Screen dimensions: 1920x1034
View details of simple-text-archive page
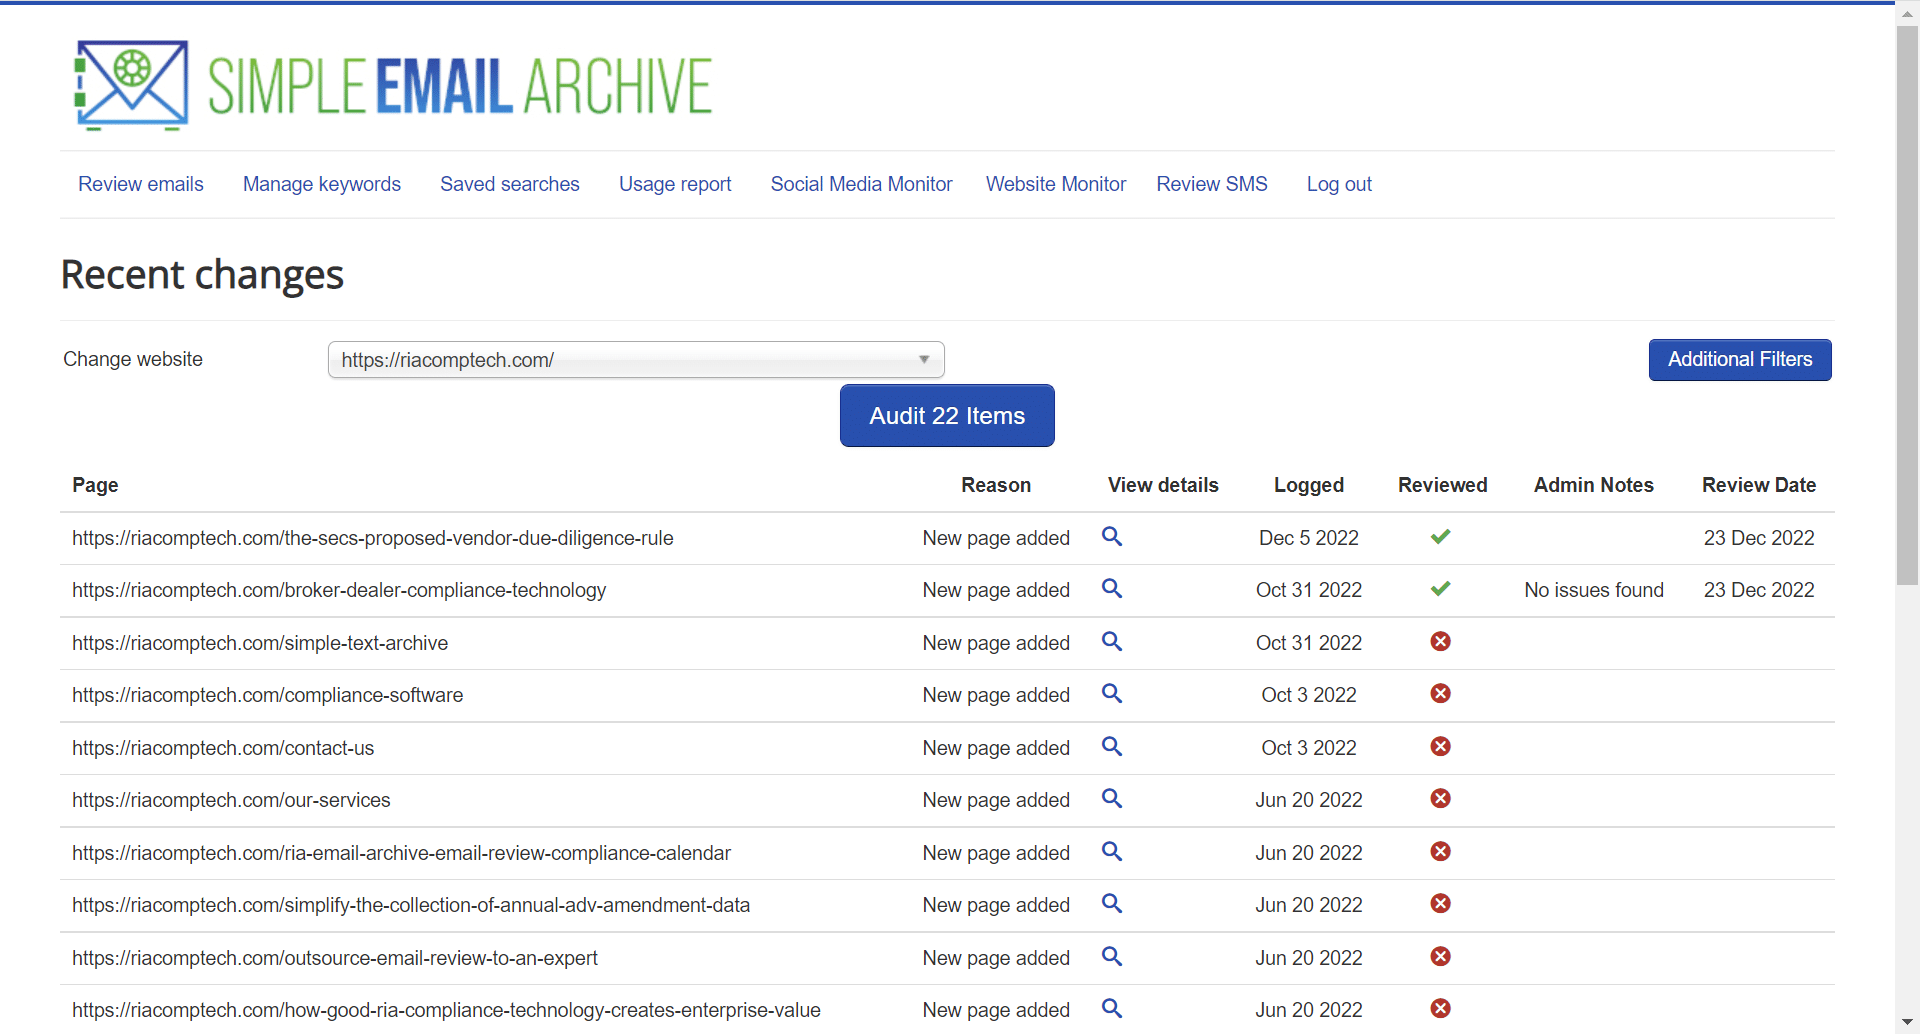tap(1111, 642)
